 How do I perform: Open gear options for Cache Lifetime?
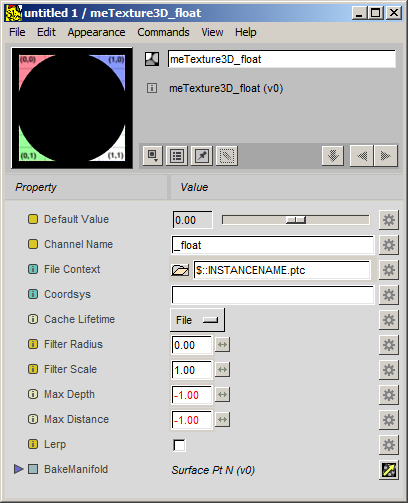[389, 320]
